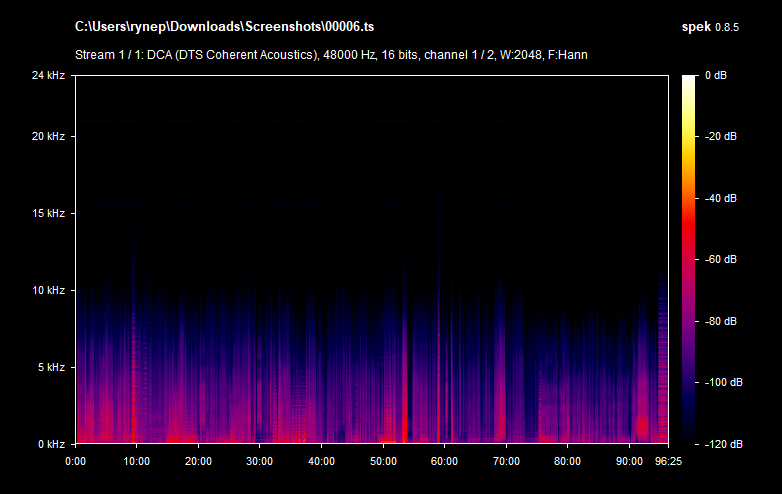Click the 50:00 time axis marker

tap(383, 461)
